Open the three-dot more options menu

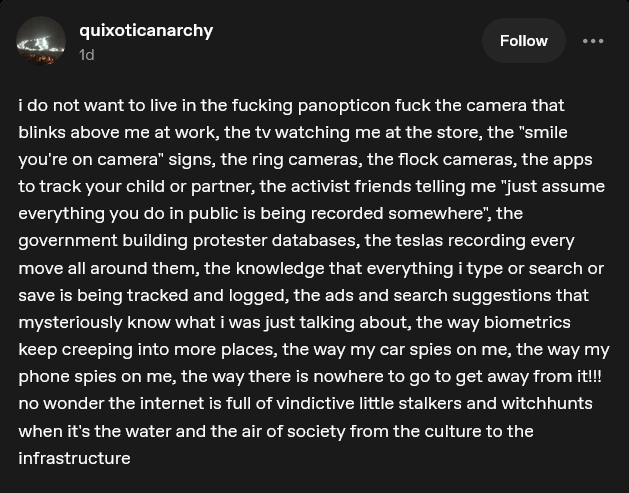click(593, 41)
